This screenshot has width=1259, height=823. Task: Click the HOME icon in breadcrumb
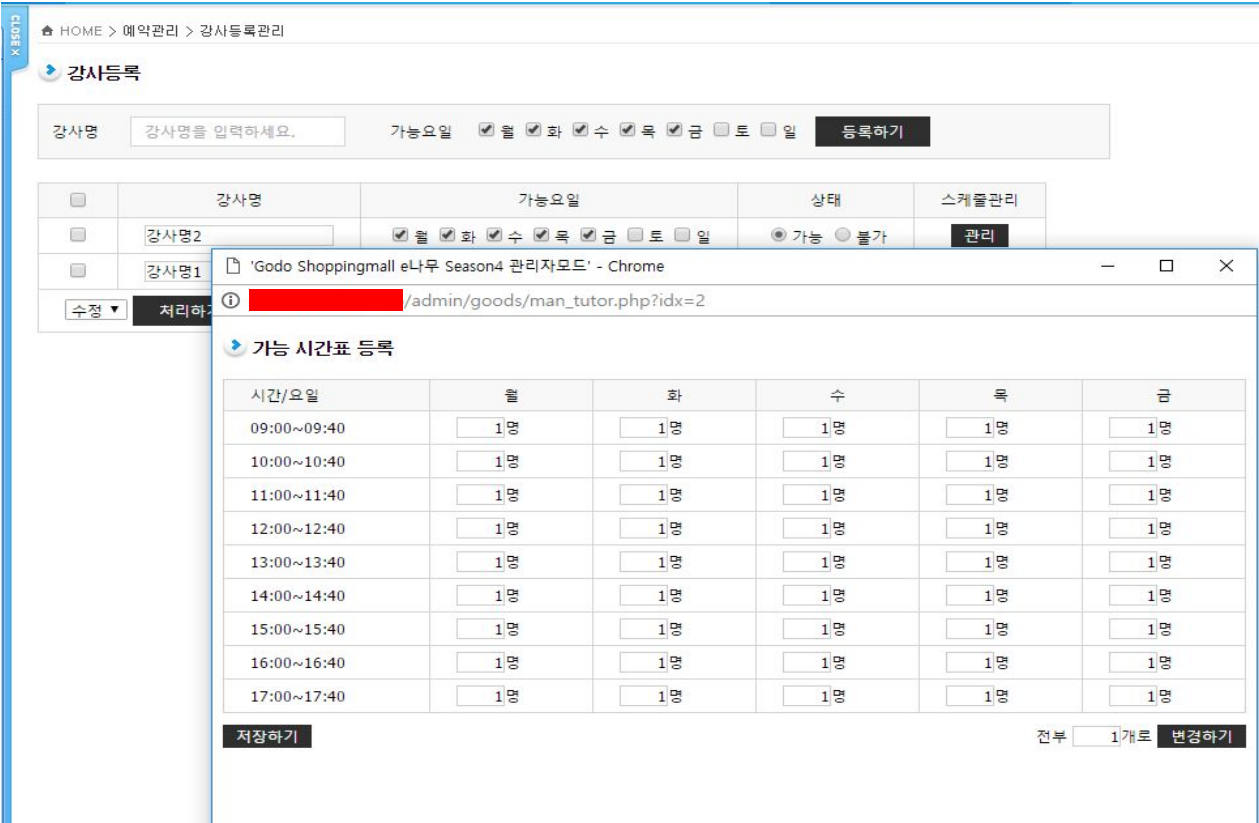click(47, 31)
